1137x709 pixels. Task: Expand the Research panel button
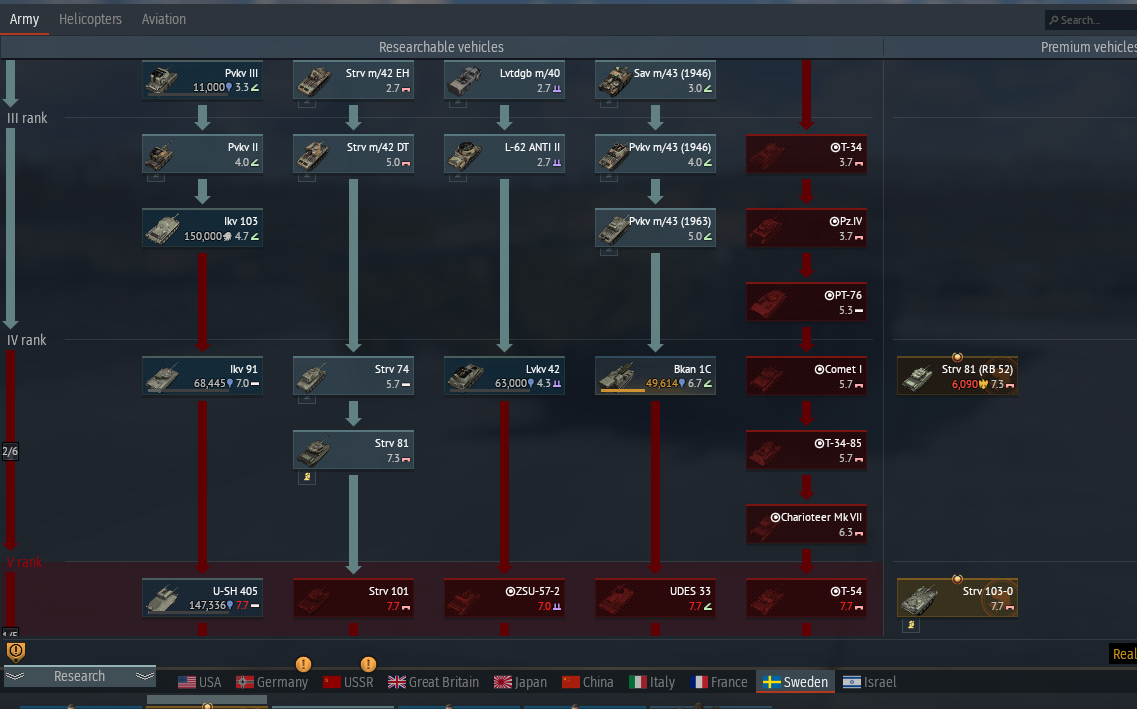[x=79, y=676]
